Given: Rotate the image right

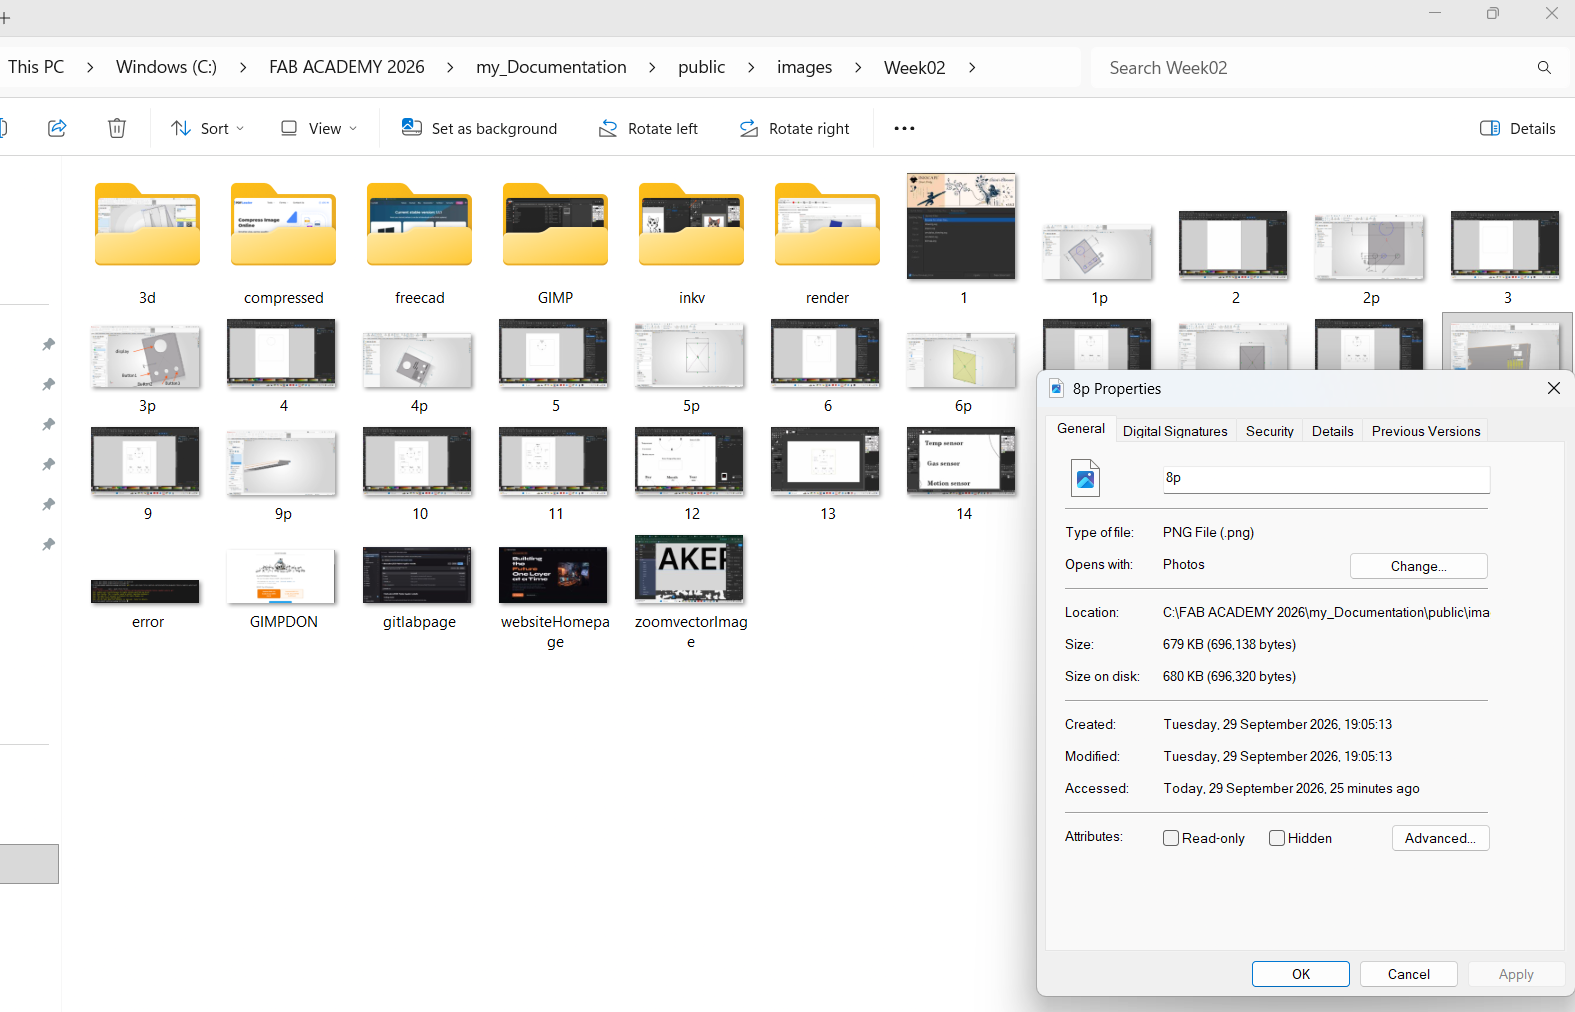Looking at the screenshot, I should click(x=794, y=128).
